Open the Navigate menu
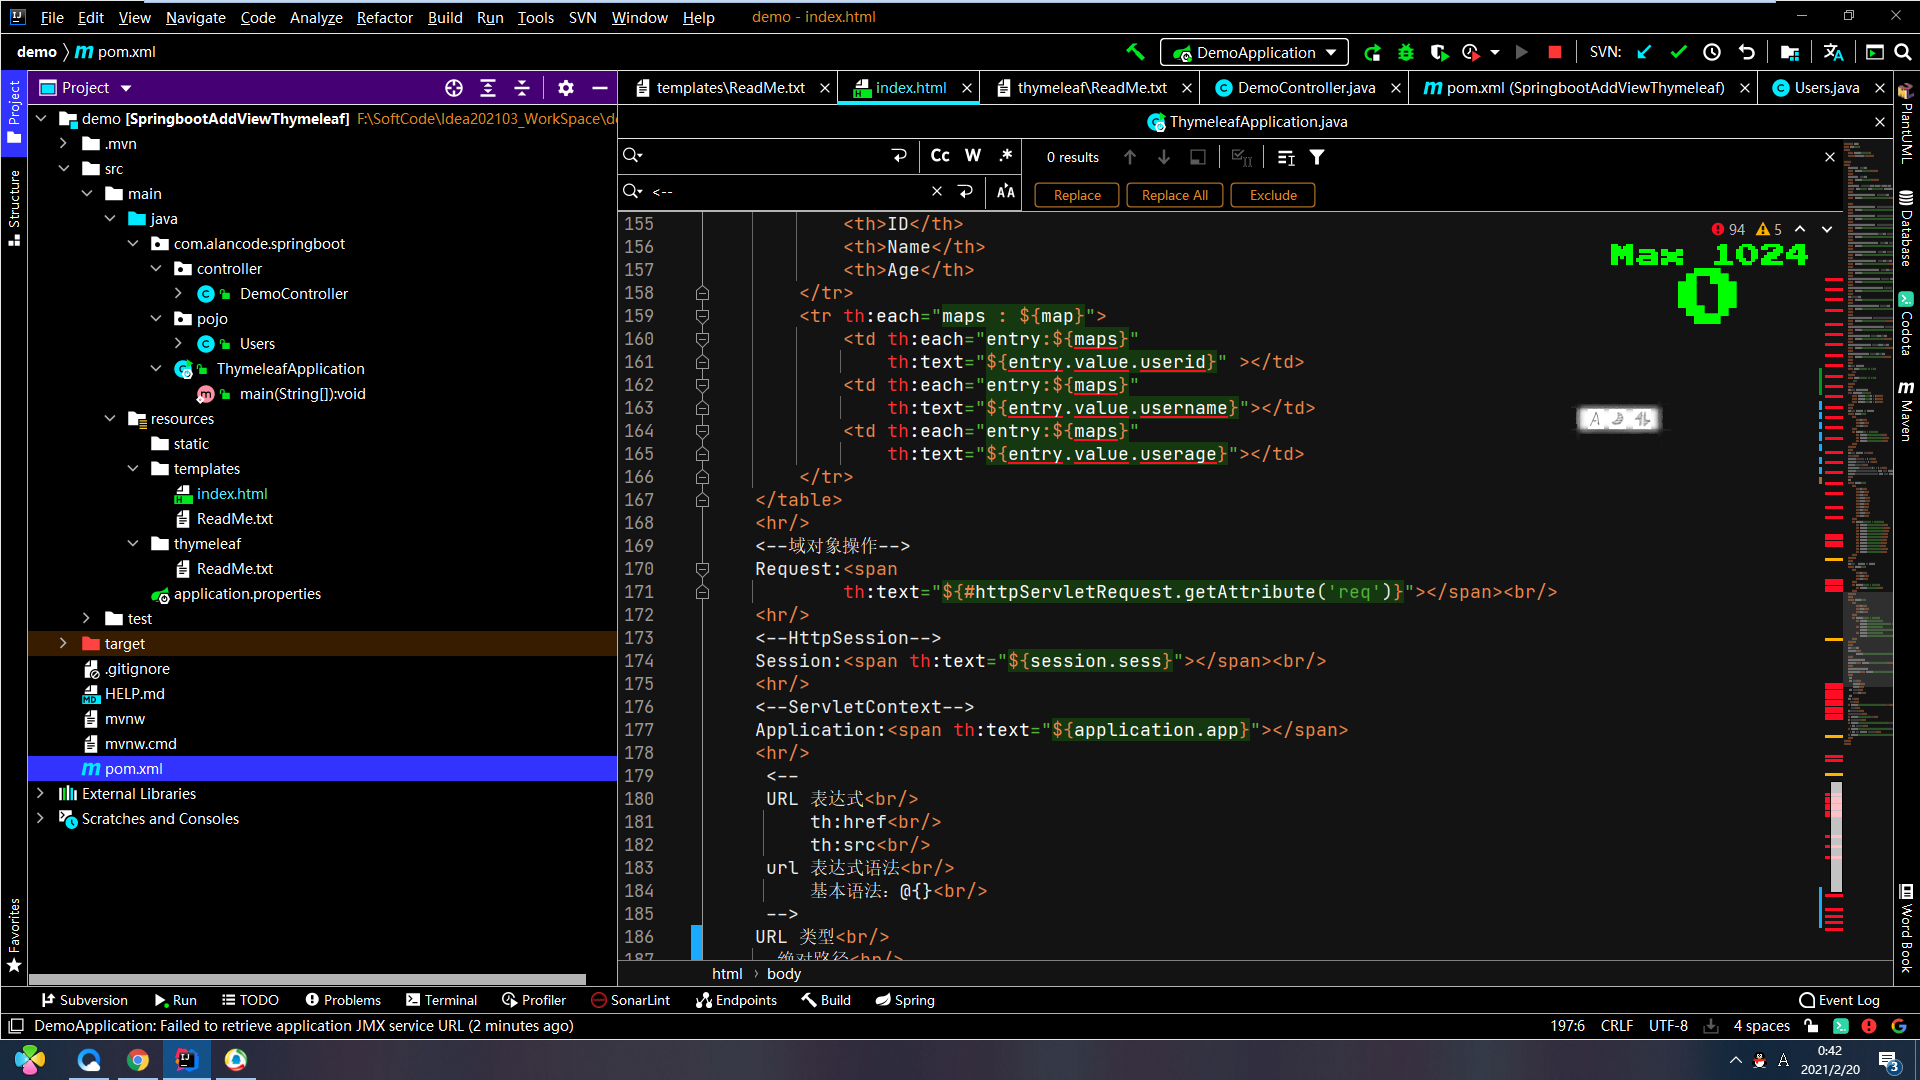The height and width of the screenshot is (1080, 1920). point(195,17)
